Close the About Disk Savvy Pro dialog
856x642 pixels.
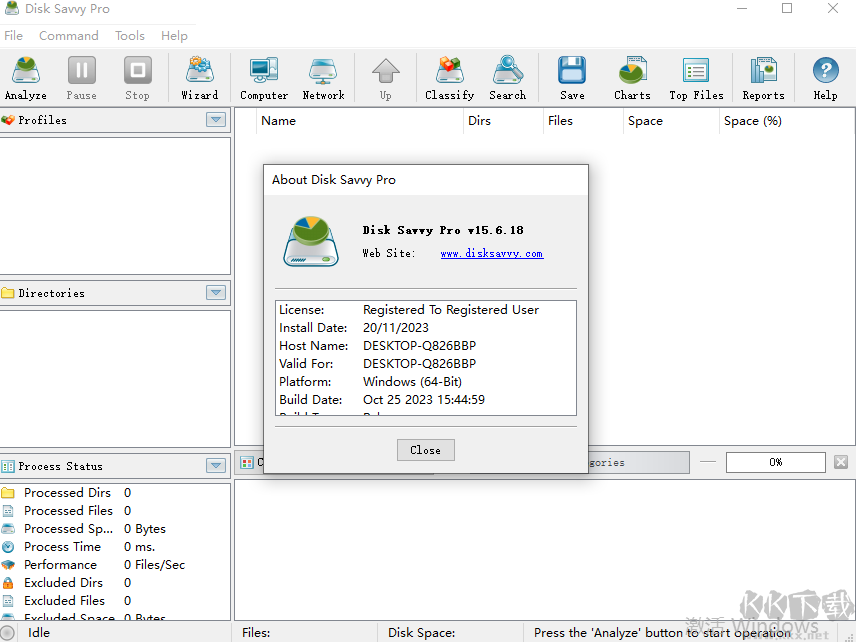click(x=426, y=450)
